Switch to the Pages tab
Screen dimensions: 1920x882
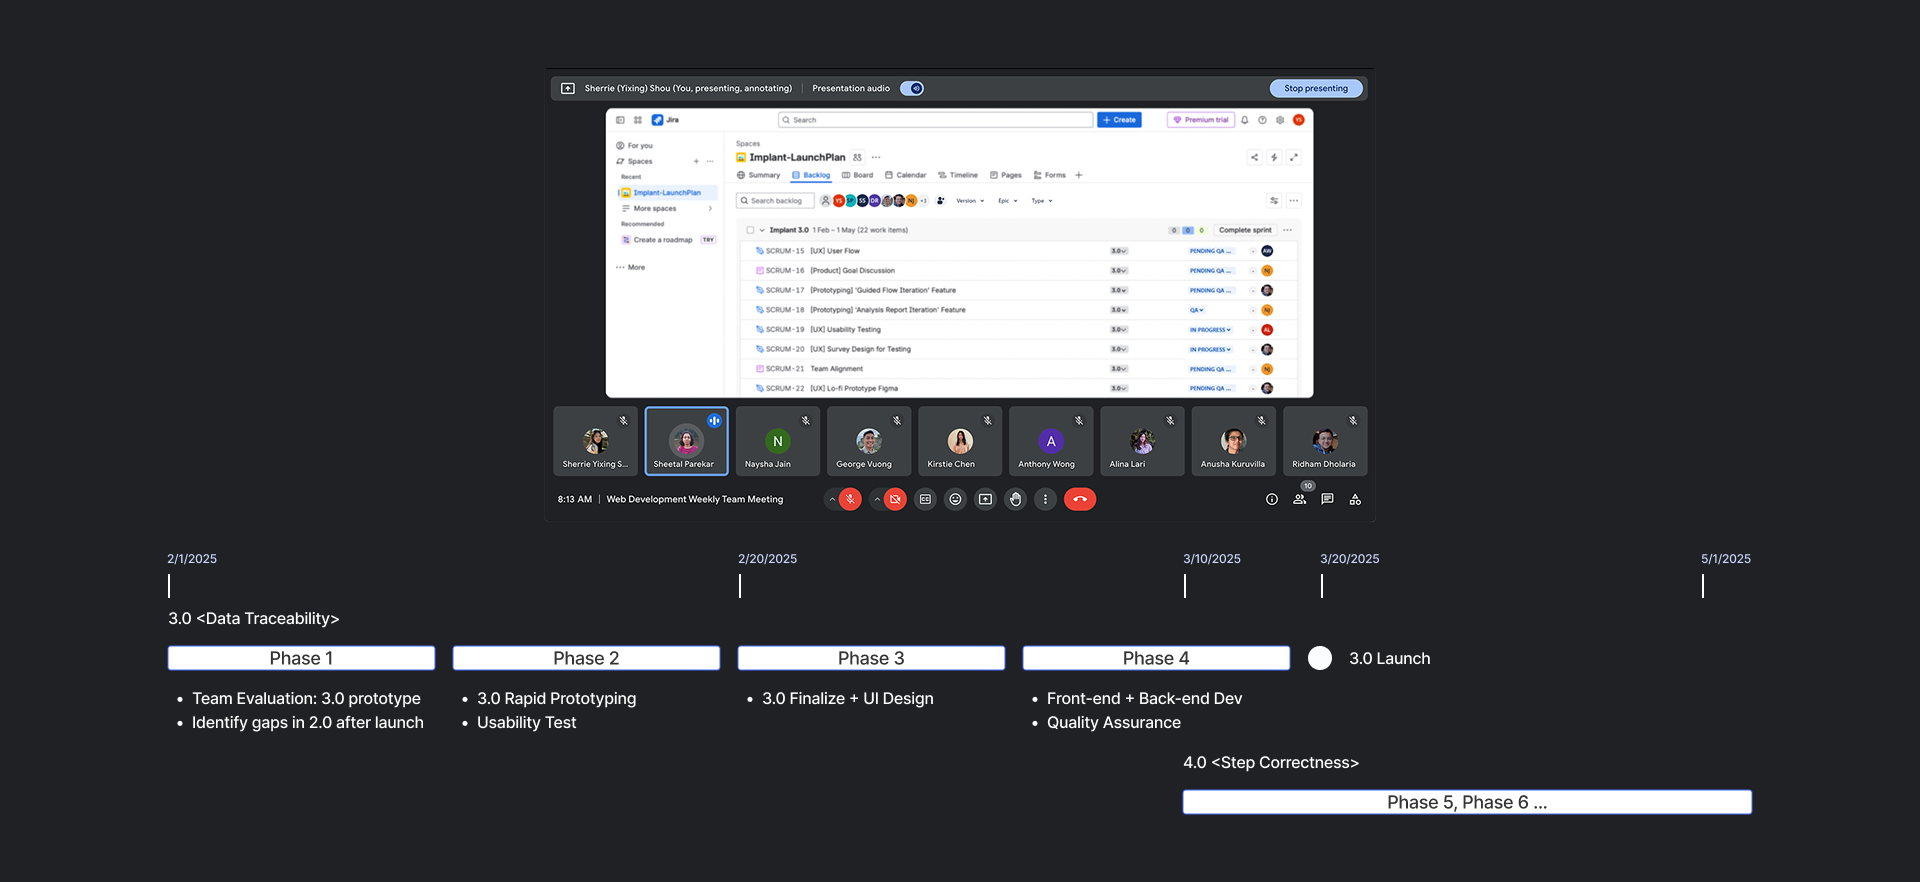(1006, 175)
